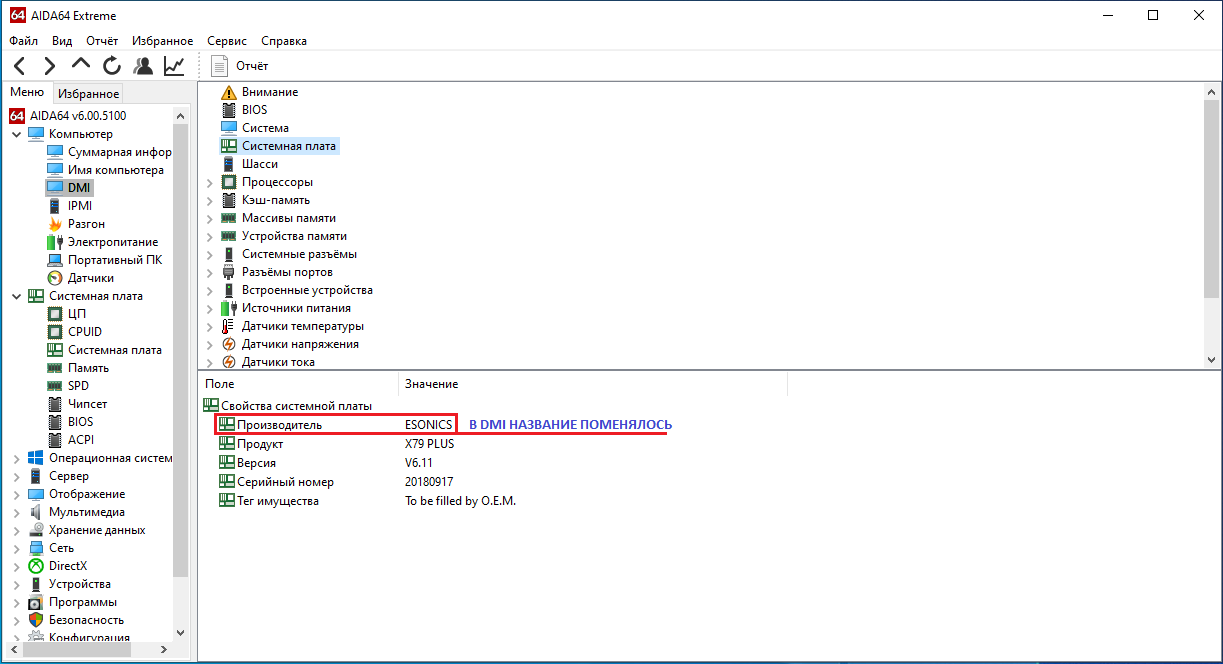Select Внимание in the DMI list

(259, 92)
